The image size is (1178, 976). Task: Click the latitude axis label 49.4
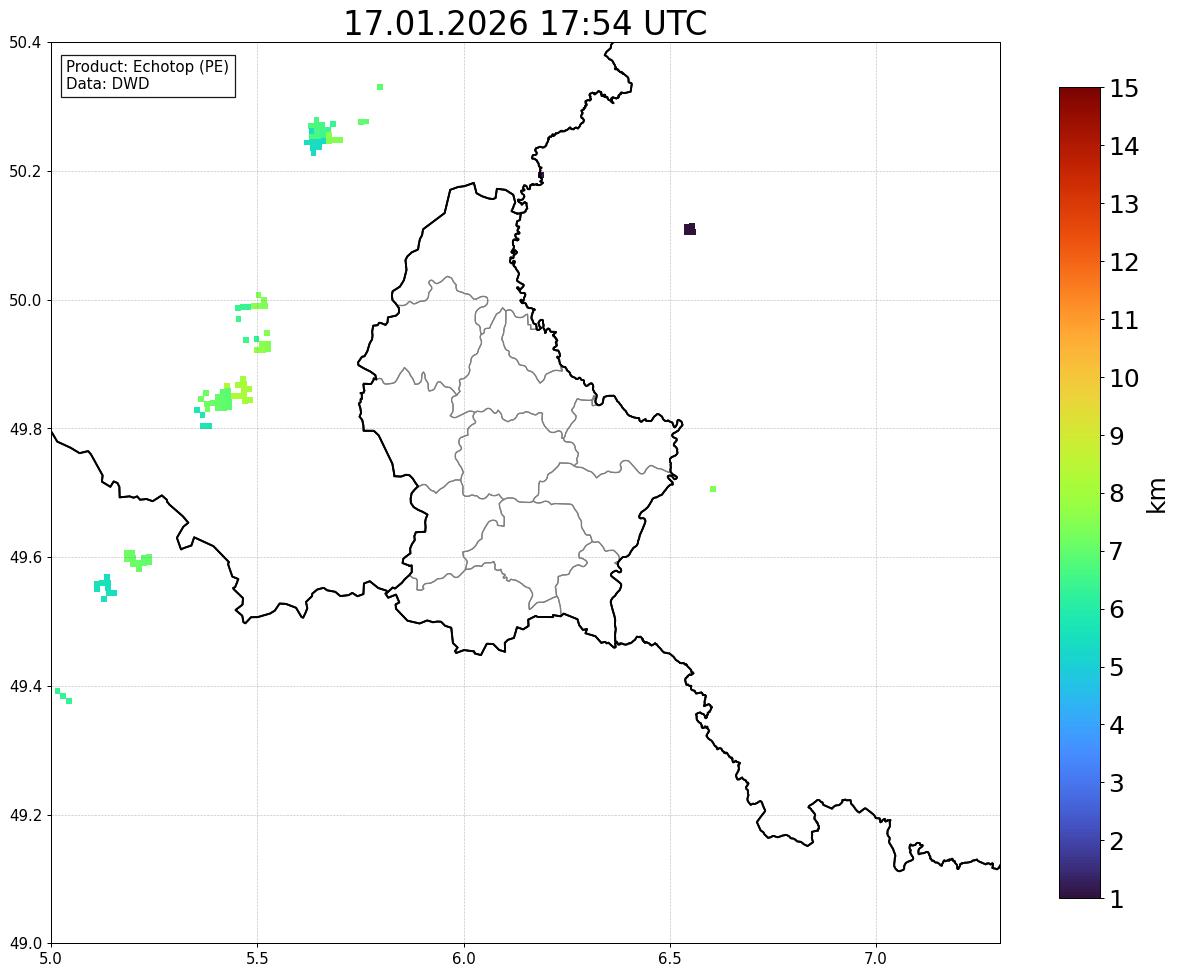point(25,686)
